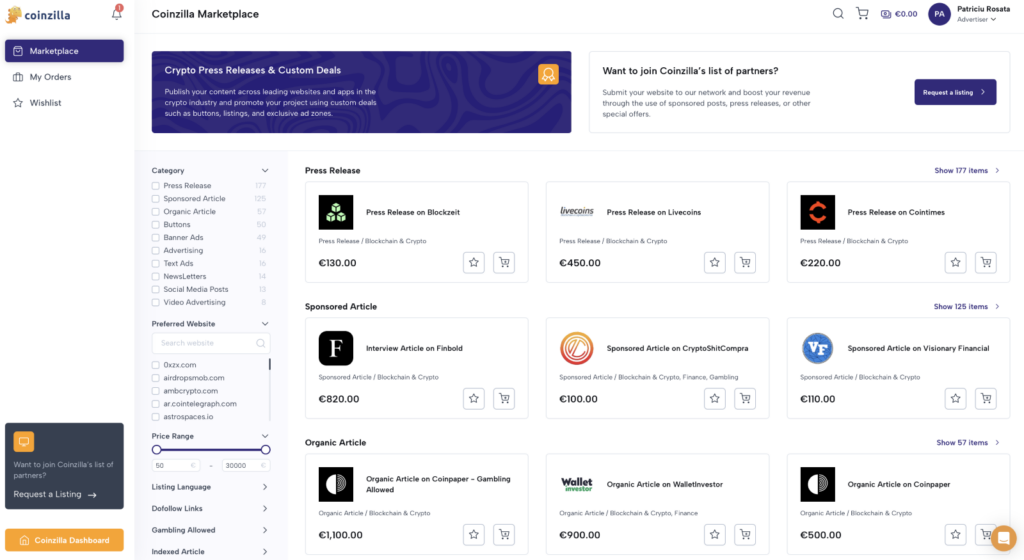The height and width of the screenshot is (560, 1024).
Task: Add Interview Article on Finbold to cart
Action: [504, 398]
